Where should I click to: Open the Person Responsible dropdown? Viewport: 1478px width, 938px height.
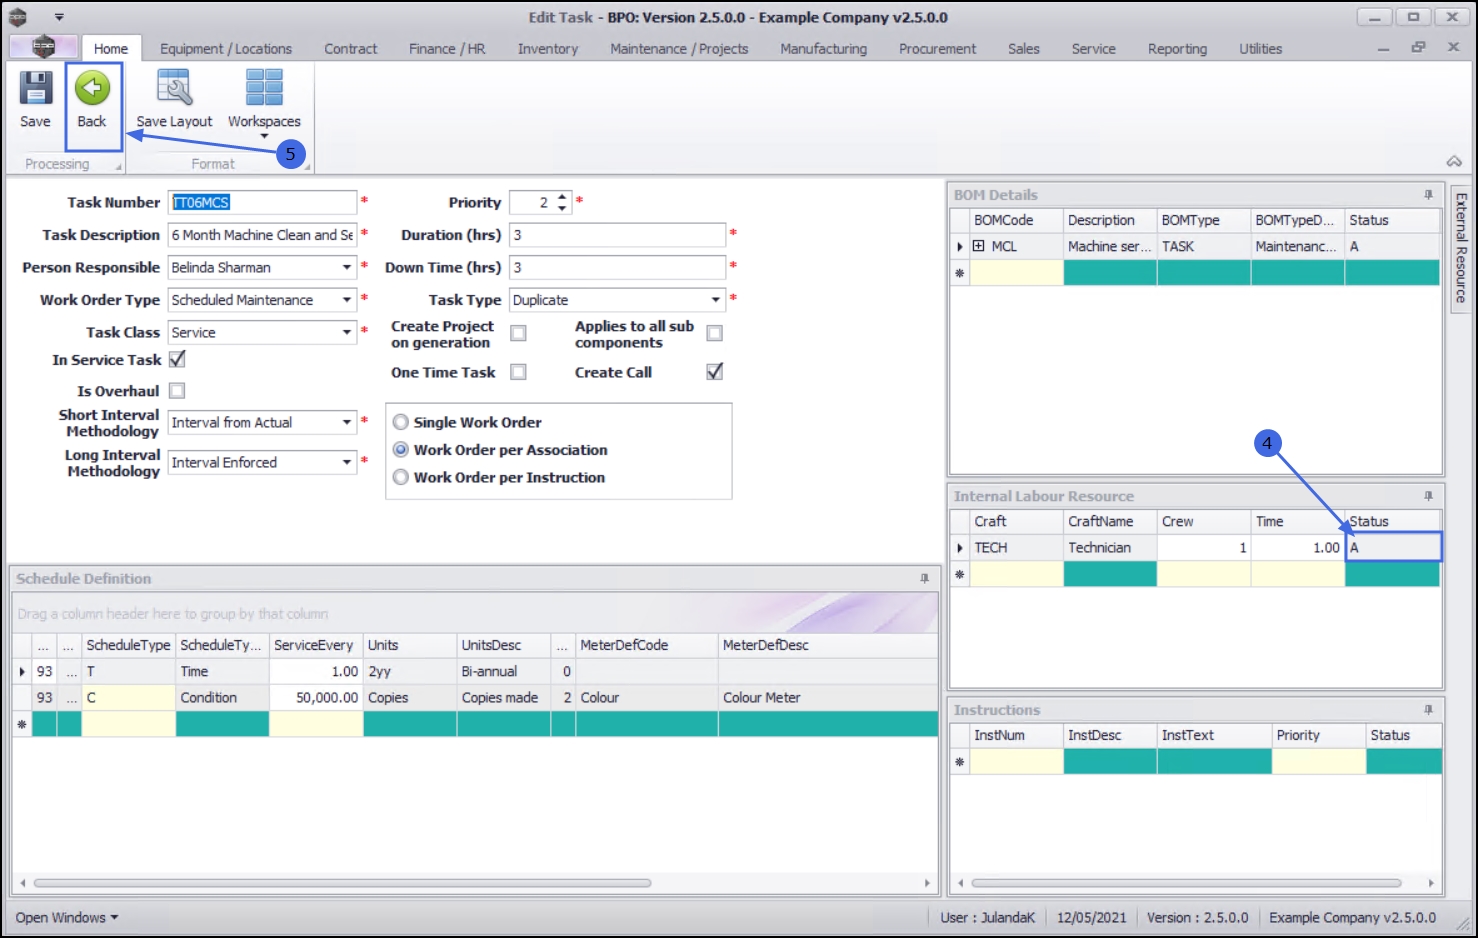click(347, 267)
